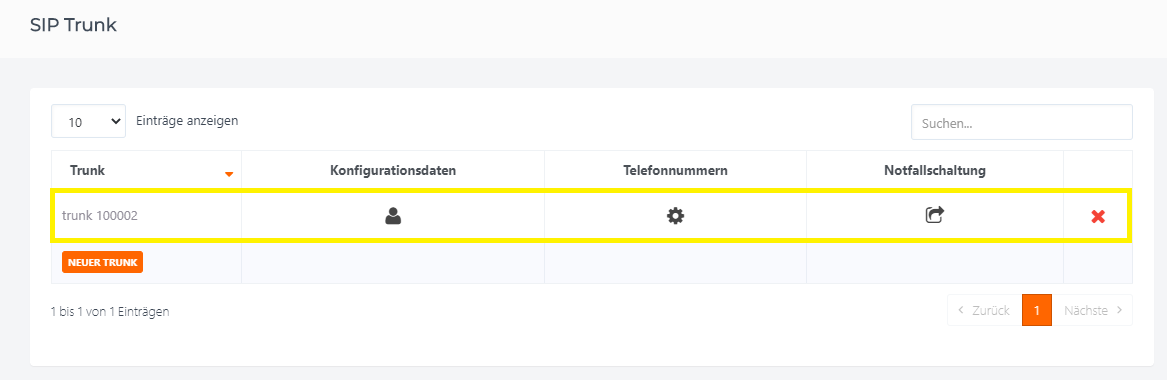Click the SIP Trunk page title
This screenshot has height=380, width=1167.
point(74,25)
